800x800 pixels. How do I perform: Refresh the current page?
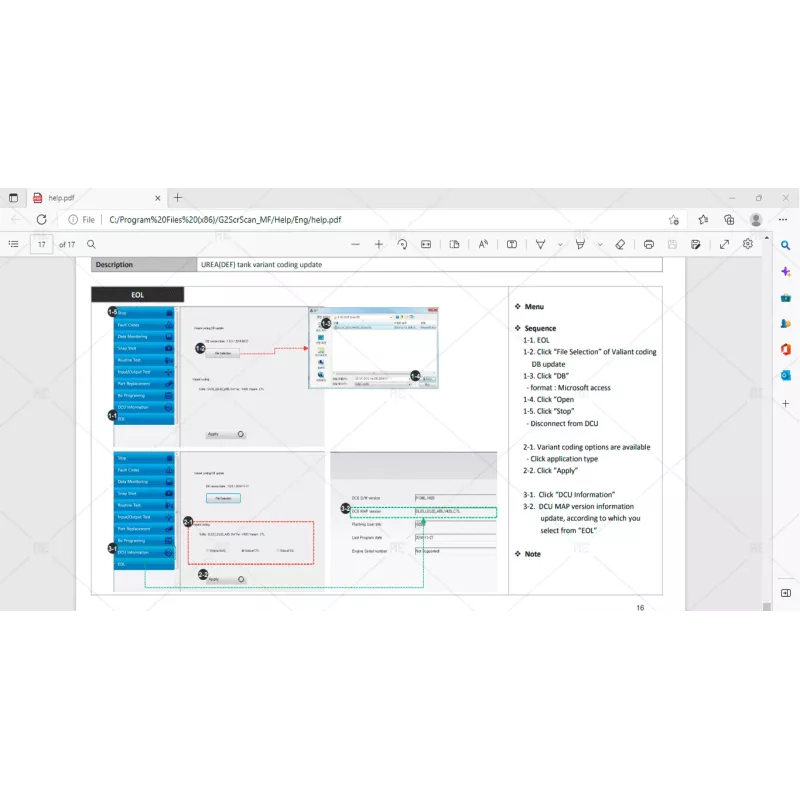pos(41,220)
